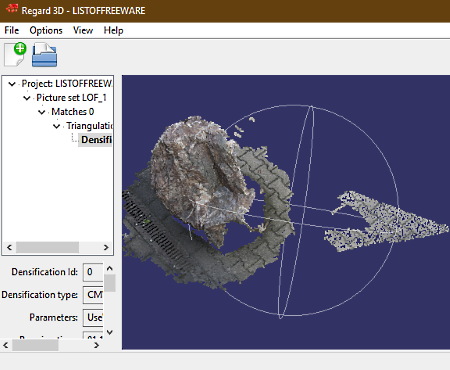Image resolution: width=450 pixels, height=370 pixels.
Task: Click the properties panel's up scroll arrow
Action: tap(110, 268)
